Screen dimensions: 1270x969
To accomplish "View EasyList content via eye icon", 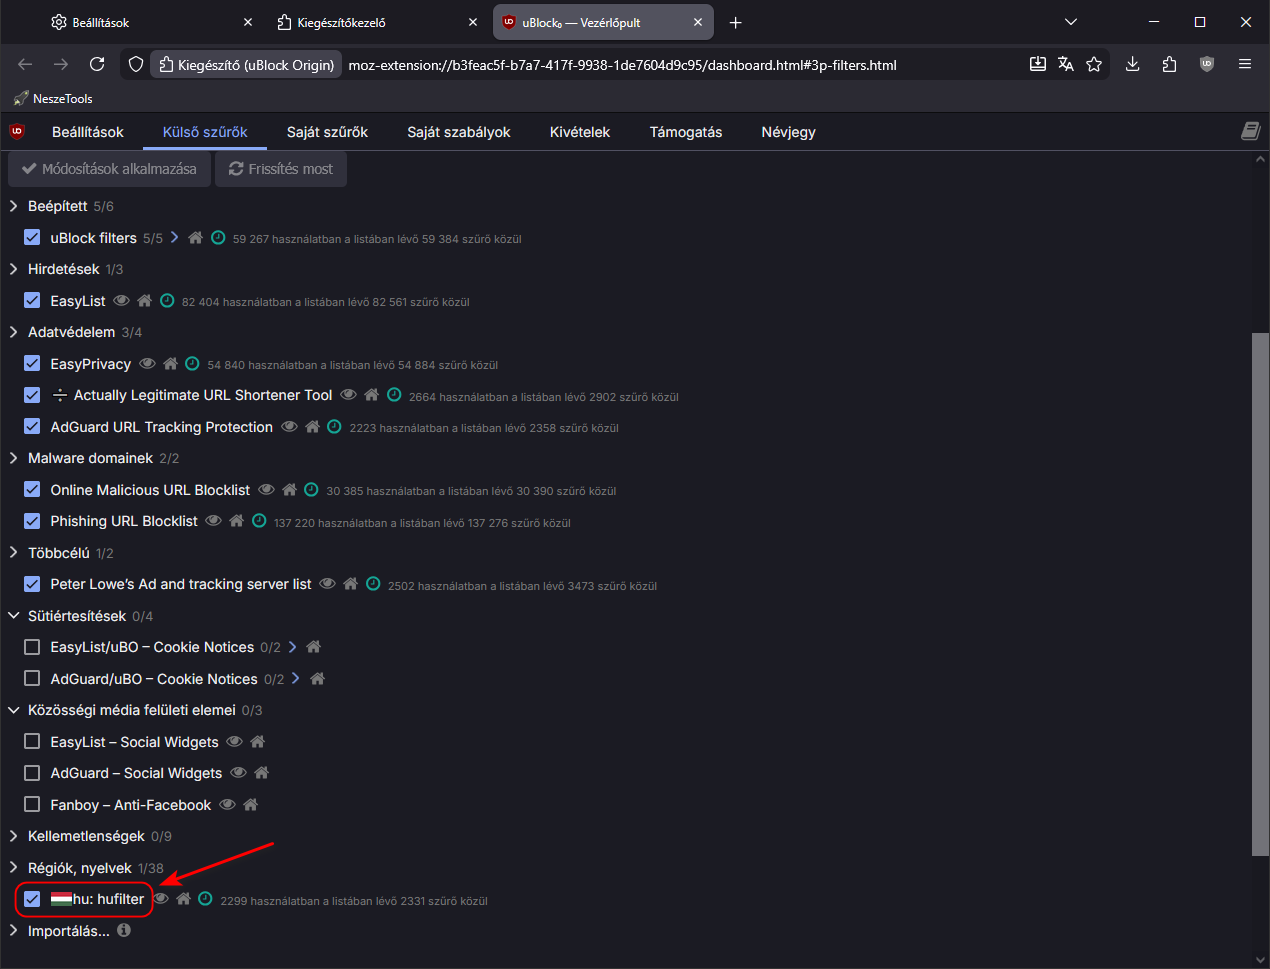I will point(121,301).
